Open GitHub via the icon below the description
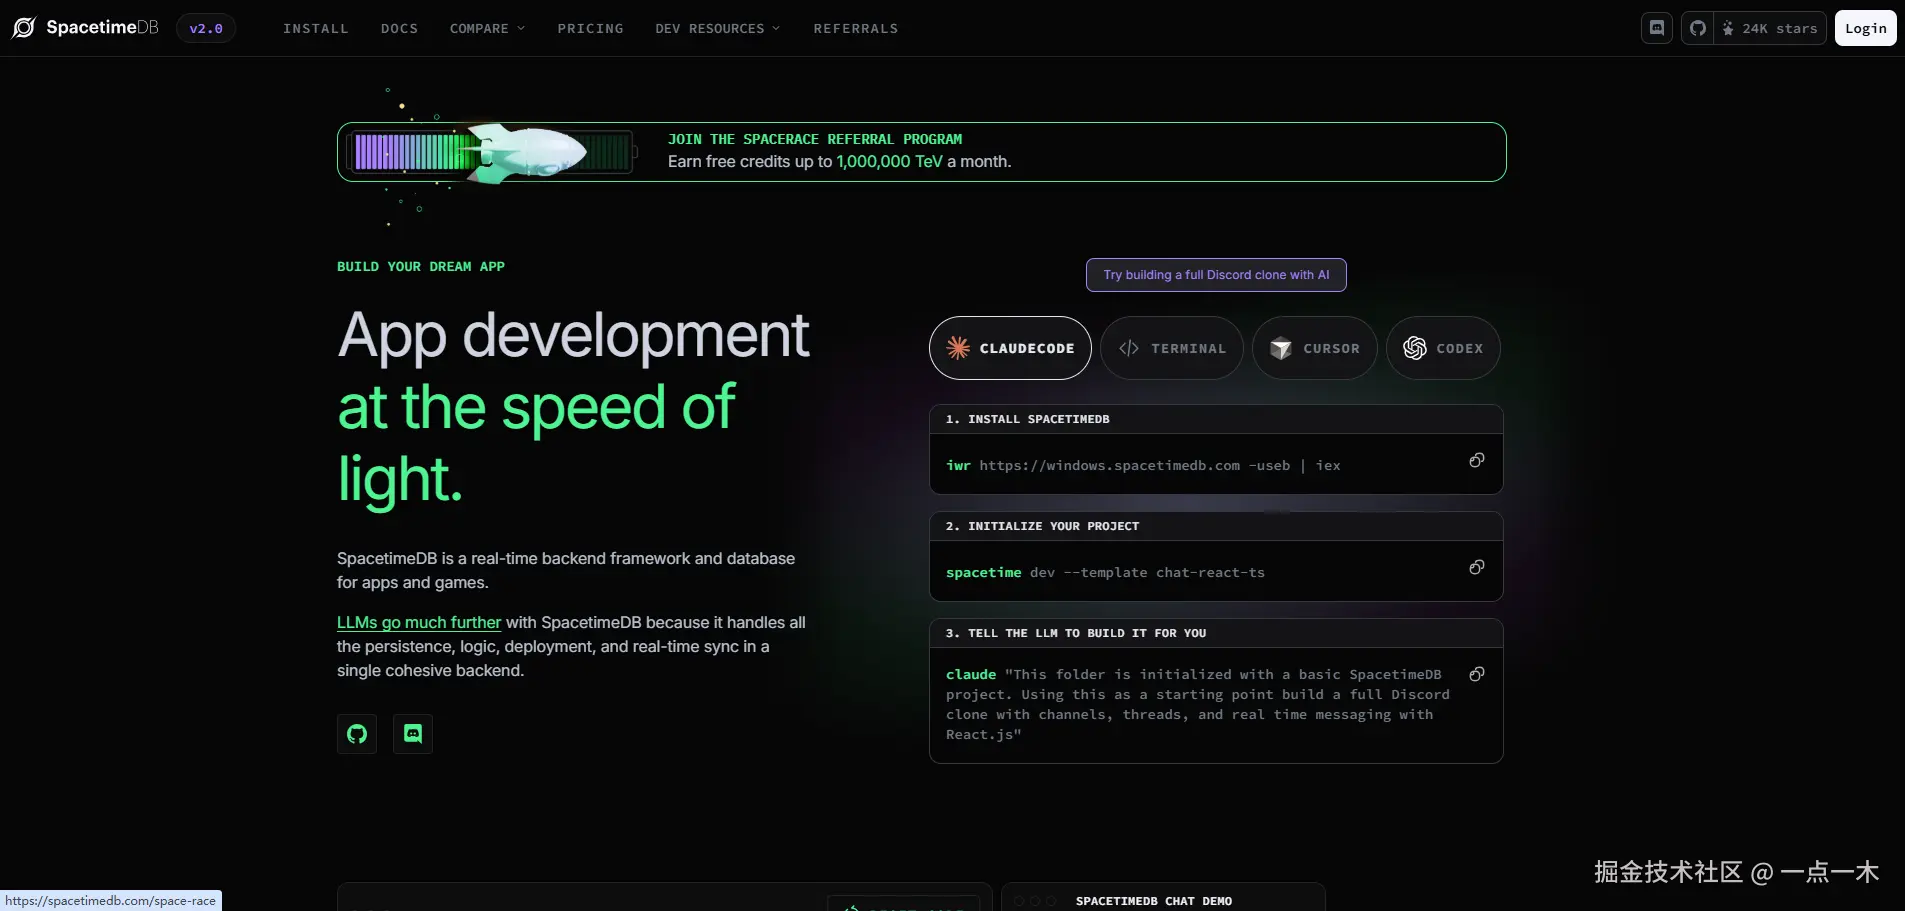Viewport: 1905px width, 911px height. pos(356,733)
